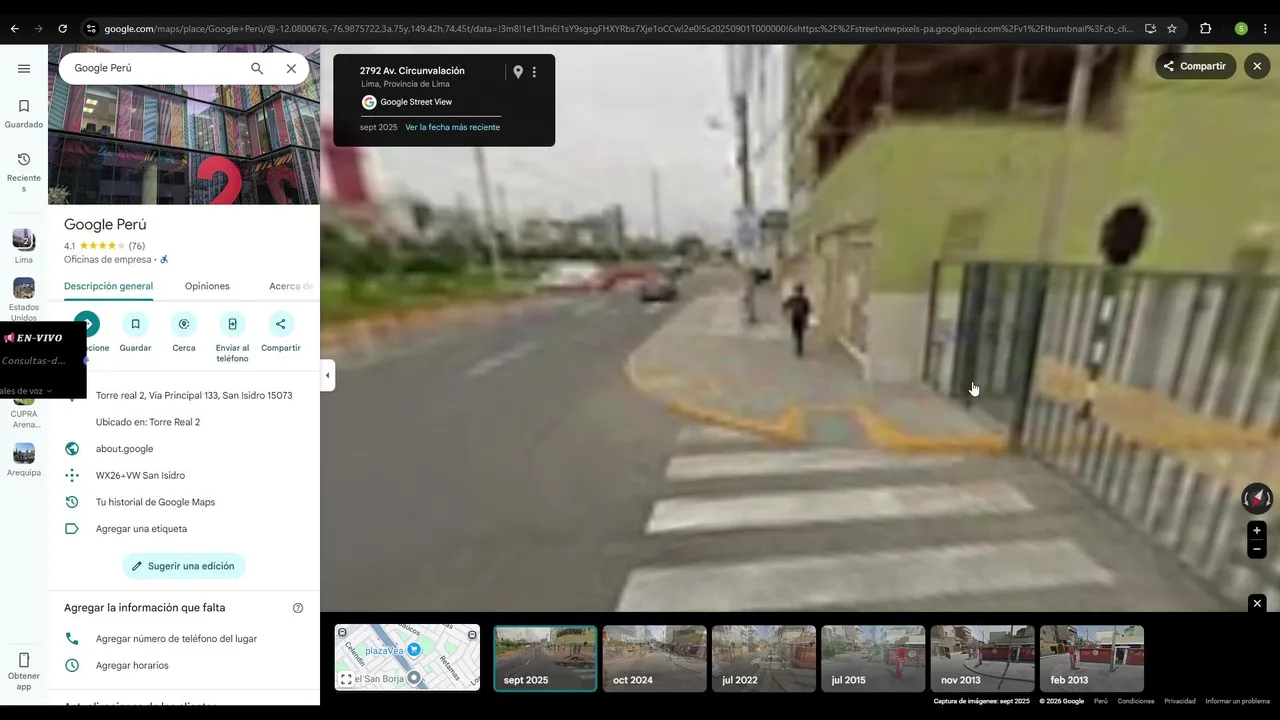Click the Cerca nearby search icon
This screenshot has height=720, width=1280.
click(184, 324)
